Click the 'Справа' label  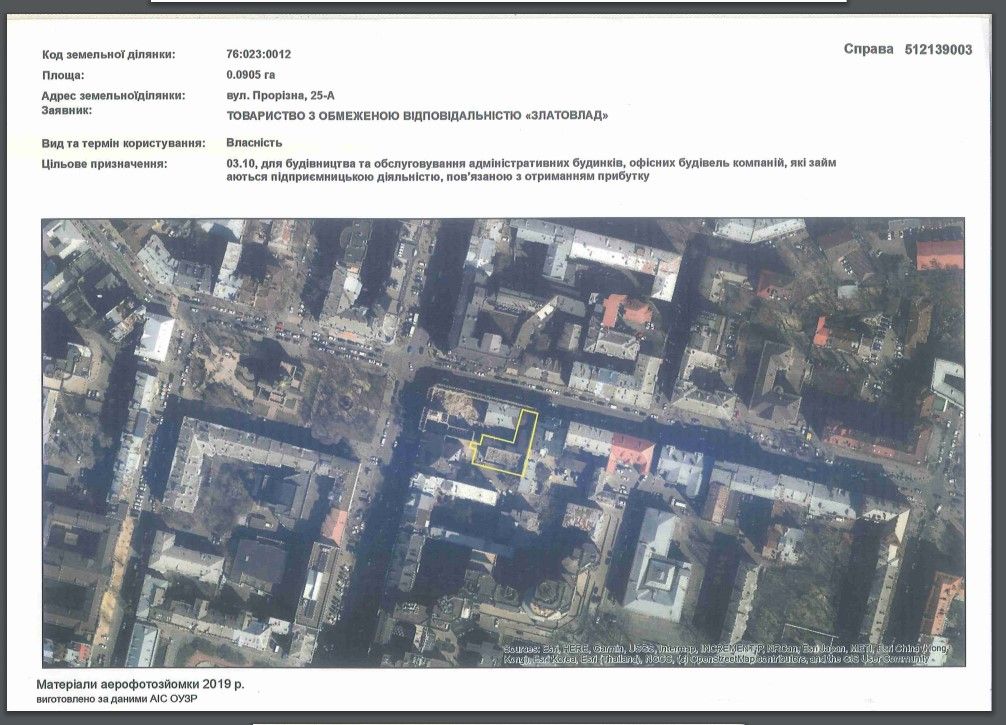[868, 50]
